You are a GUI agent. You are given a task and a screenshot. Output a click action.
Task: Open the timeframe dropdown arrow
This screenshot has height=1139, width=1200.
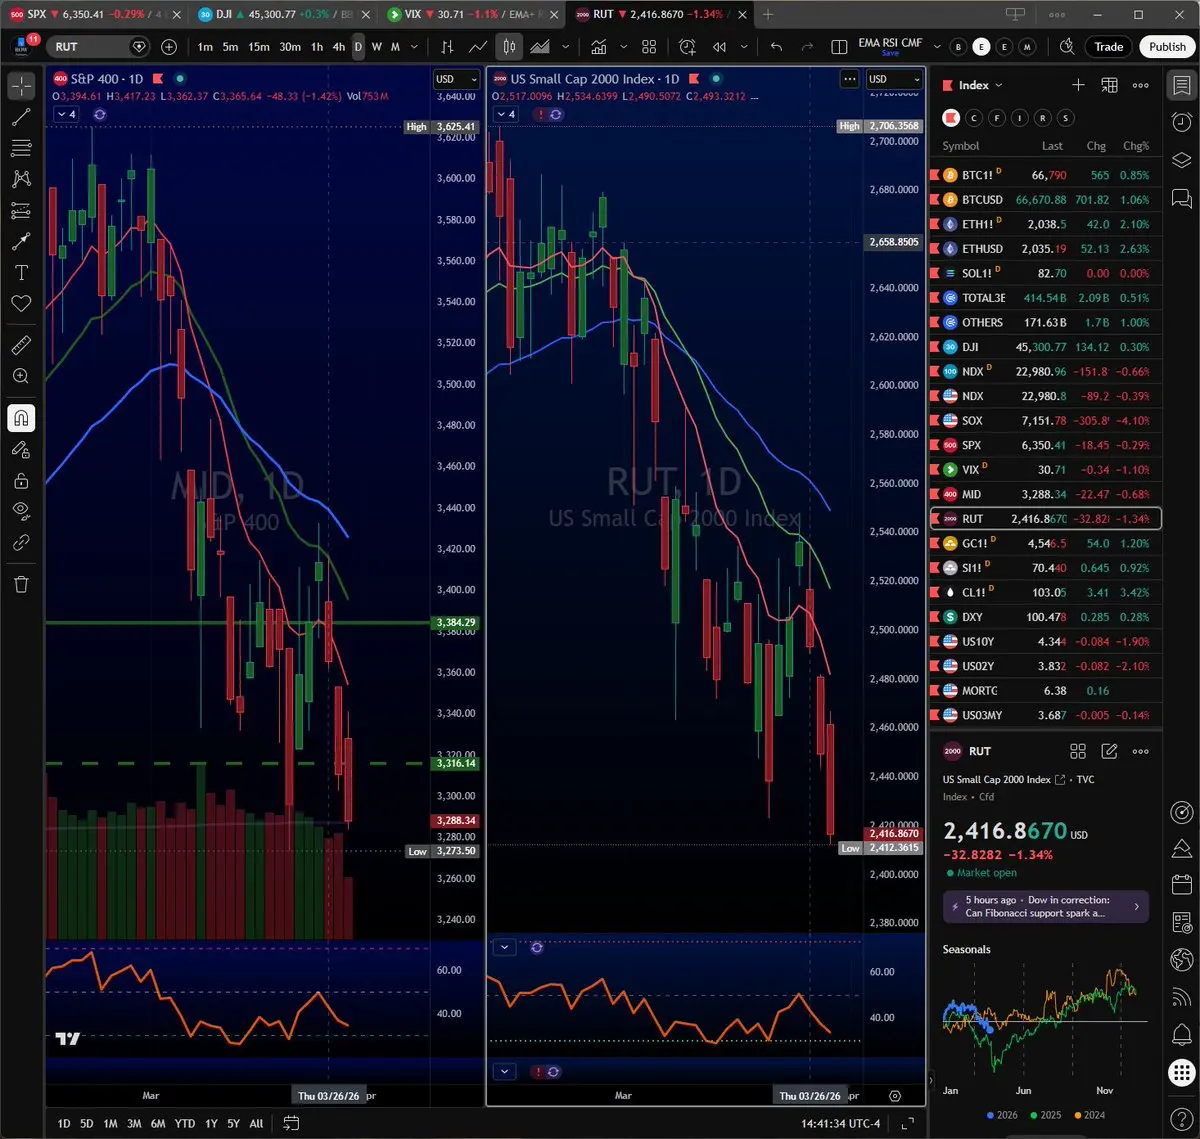tap(415, 47)
